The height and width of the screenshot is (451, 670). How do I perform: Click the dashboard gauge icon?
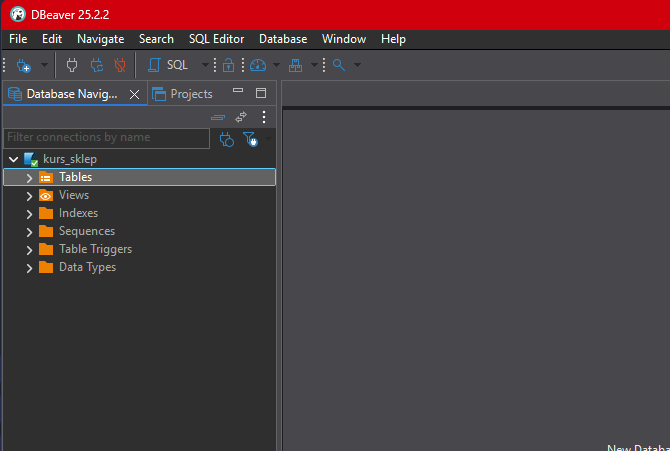click(258, 65)
